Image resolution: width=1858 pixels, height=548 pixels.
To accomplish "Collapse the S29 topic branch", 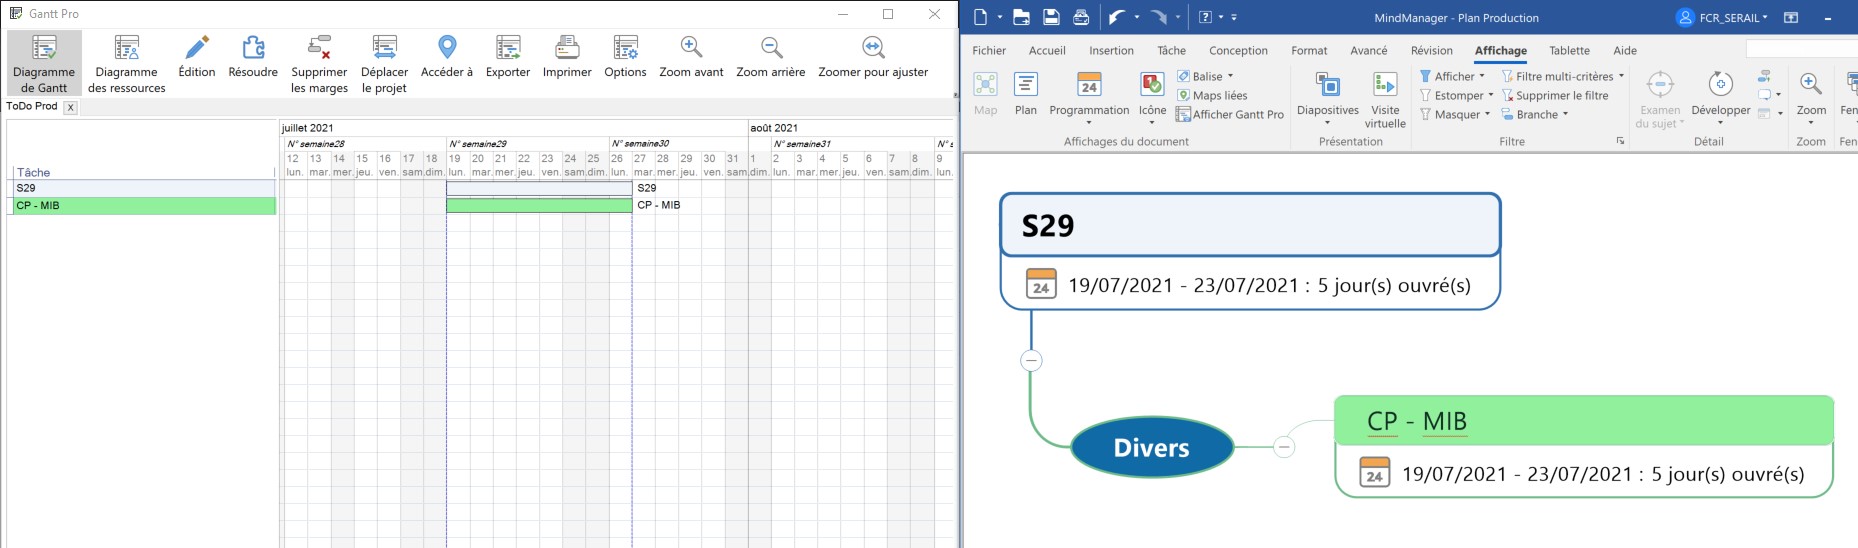I will (1031, 360).
